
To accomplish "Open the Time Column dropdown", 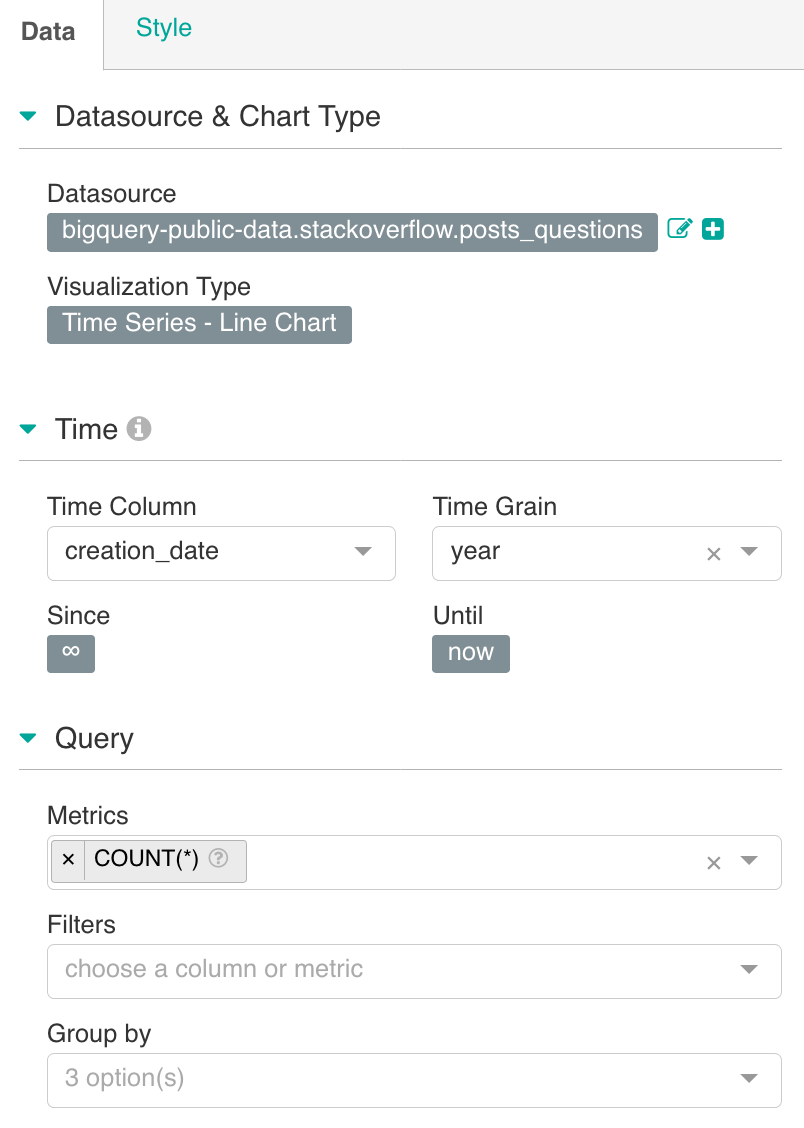I will pyautogui.click(x=364, y=552).
